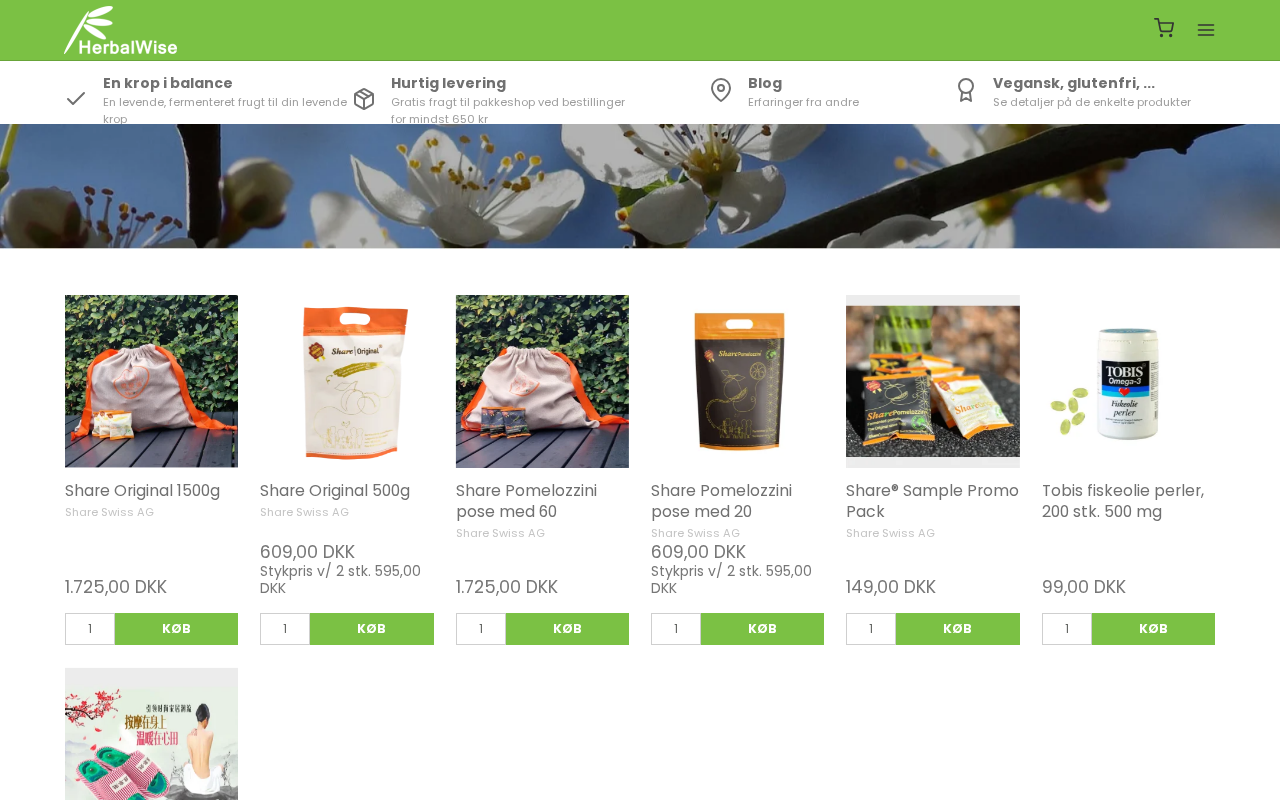
Task: Click 1.725,00 DKK price of Share Original 1500g
Action: point(116,587)
